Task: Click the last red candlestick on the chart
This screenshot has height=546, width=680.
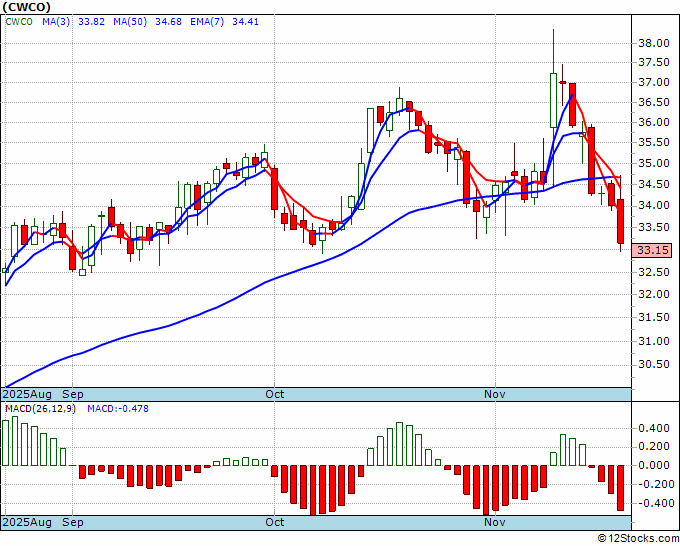Action: [x=621, y=221]
